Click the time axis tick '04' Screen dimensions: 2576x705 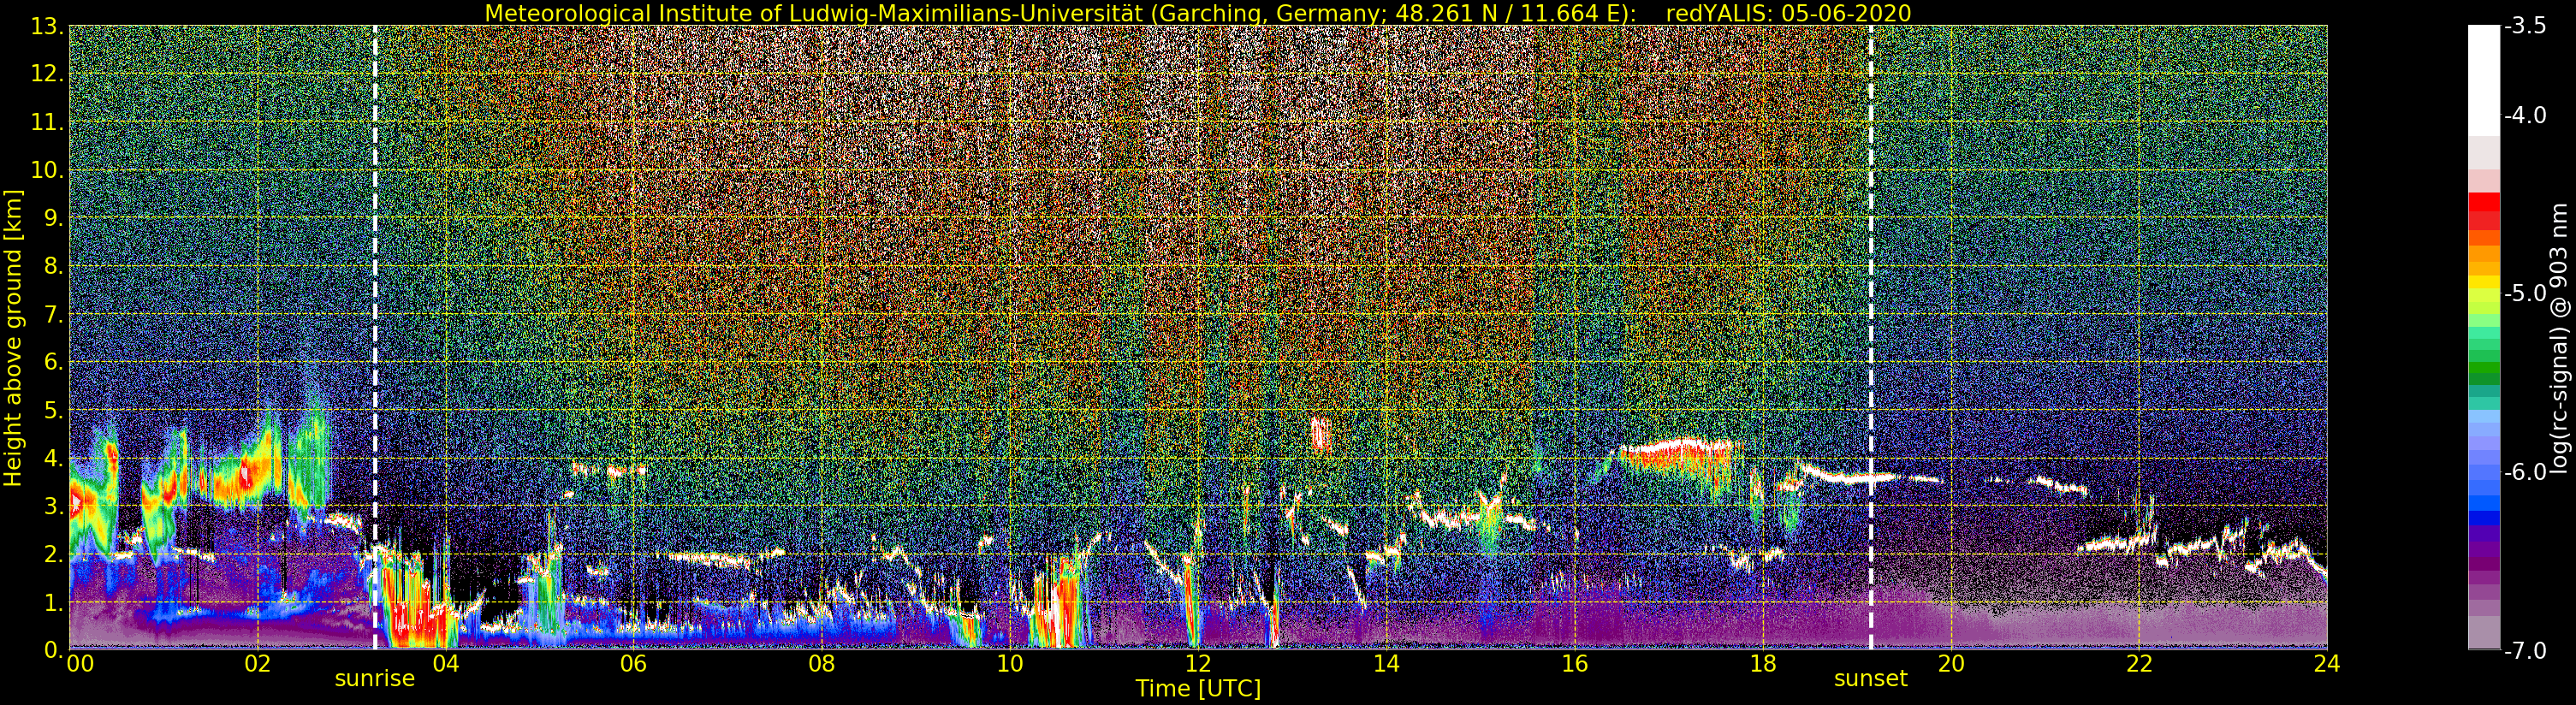pyautogui.click(x=445, y=663)
